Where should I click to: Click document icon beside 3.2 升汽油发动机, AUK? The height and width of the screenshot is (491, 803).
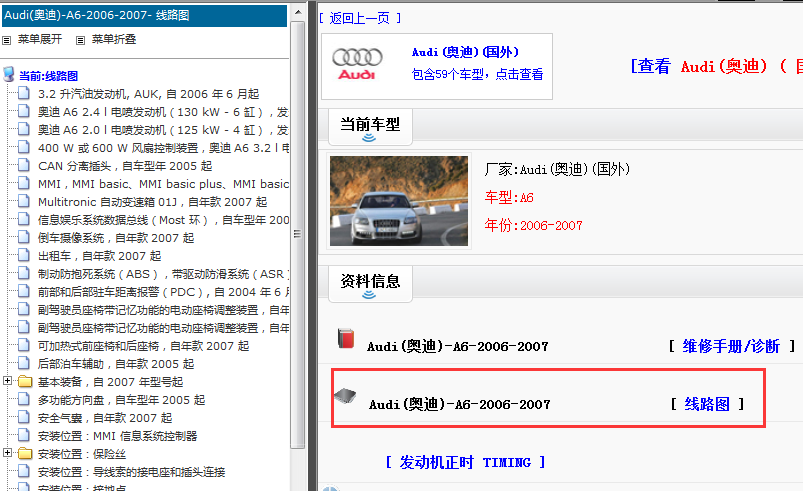(24, 93)
